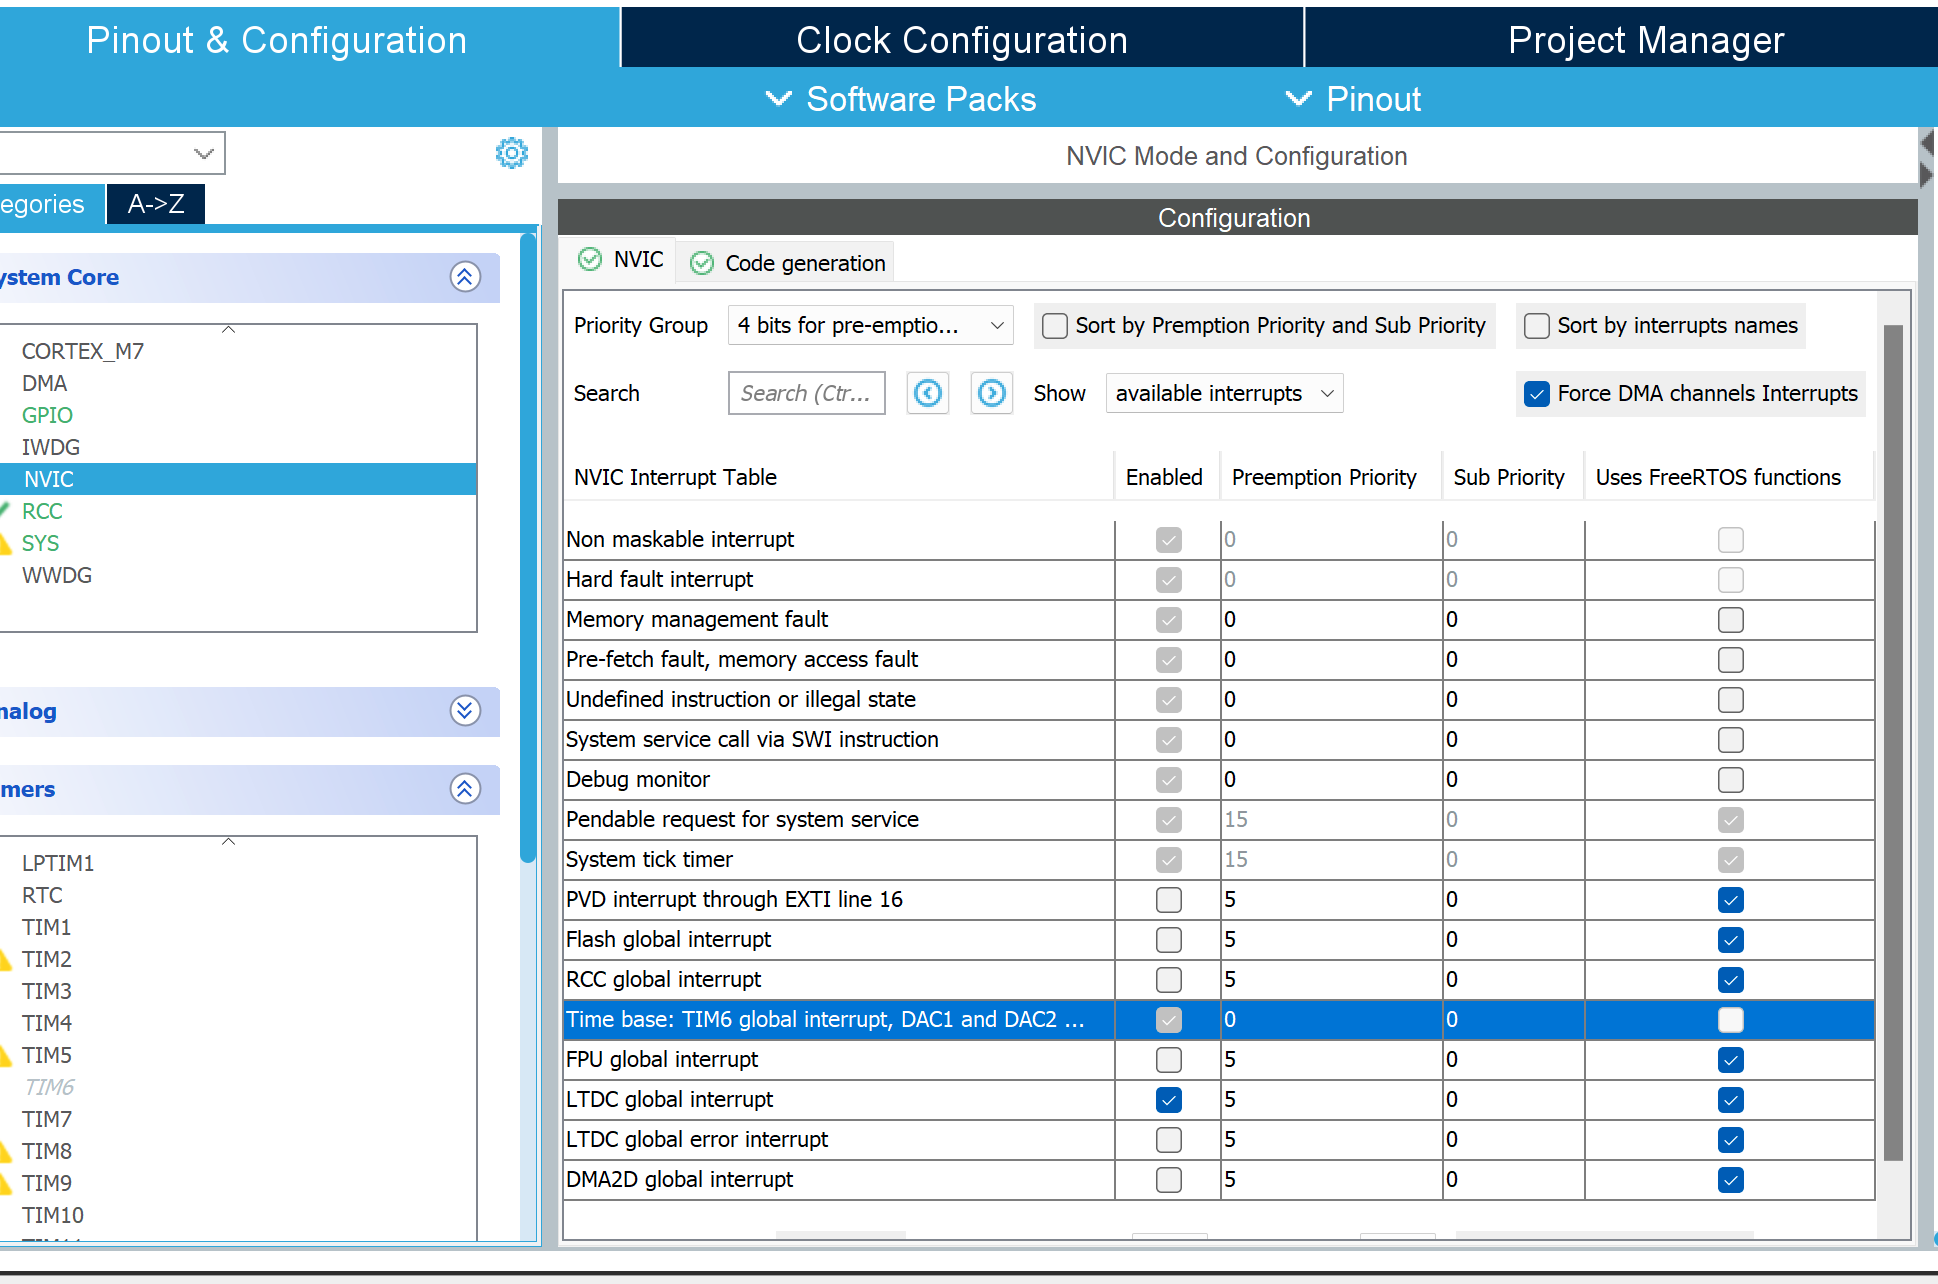
Task: Open the Project Manager tab
Action: pos(1646,40)
